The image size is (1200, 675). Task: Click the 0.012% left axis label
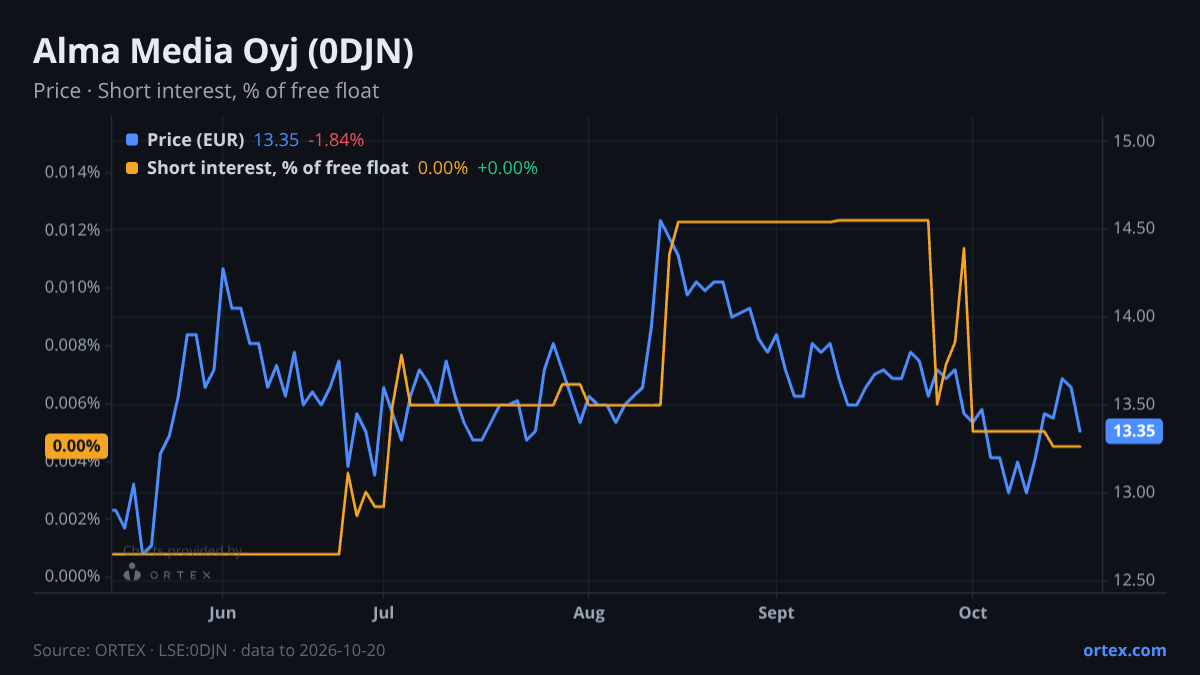pyautogui.click(x=72, y=230)
